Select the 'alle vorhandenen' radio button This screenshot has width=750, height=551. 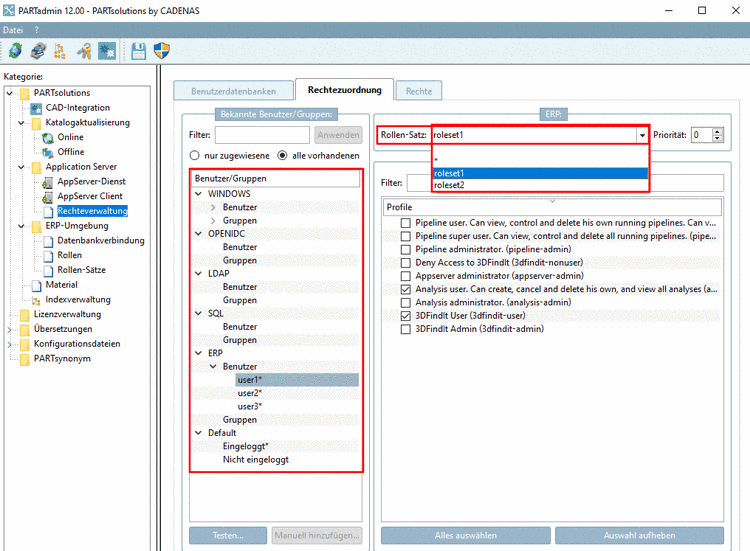282,155
